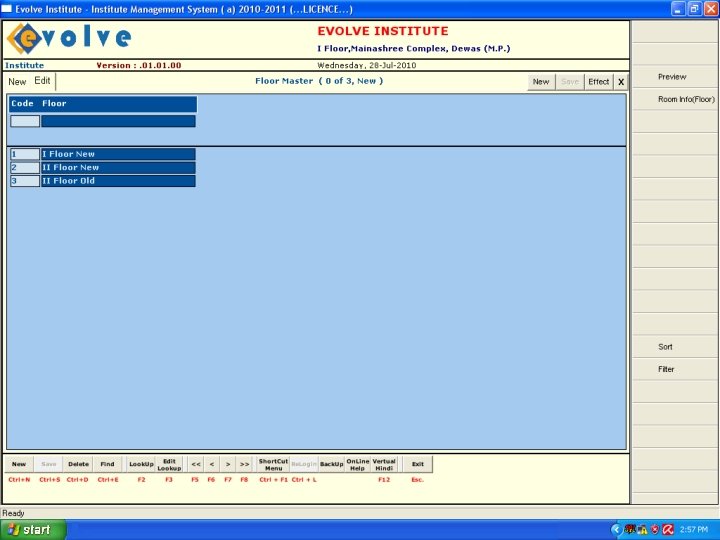
Task: Click the Code column header
Action: [22, 103]
